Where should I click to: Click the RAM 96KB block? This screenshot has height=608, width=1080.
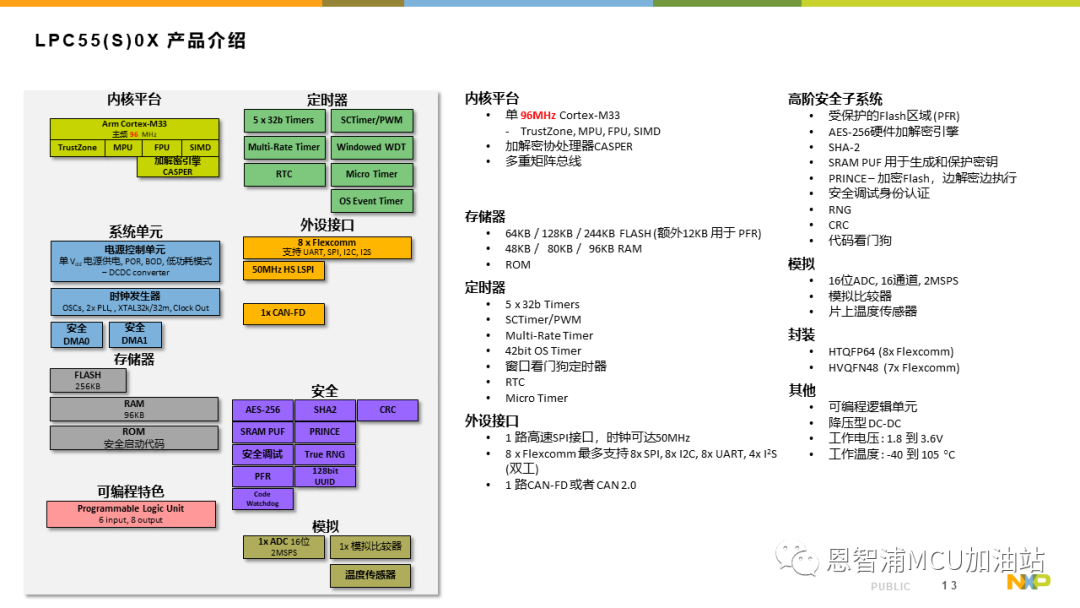click(134, 409)
